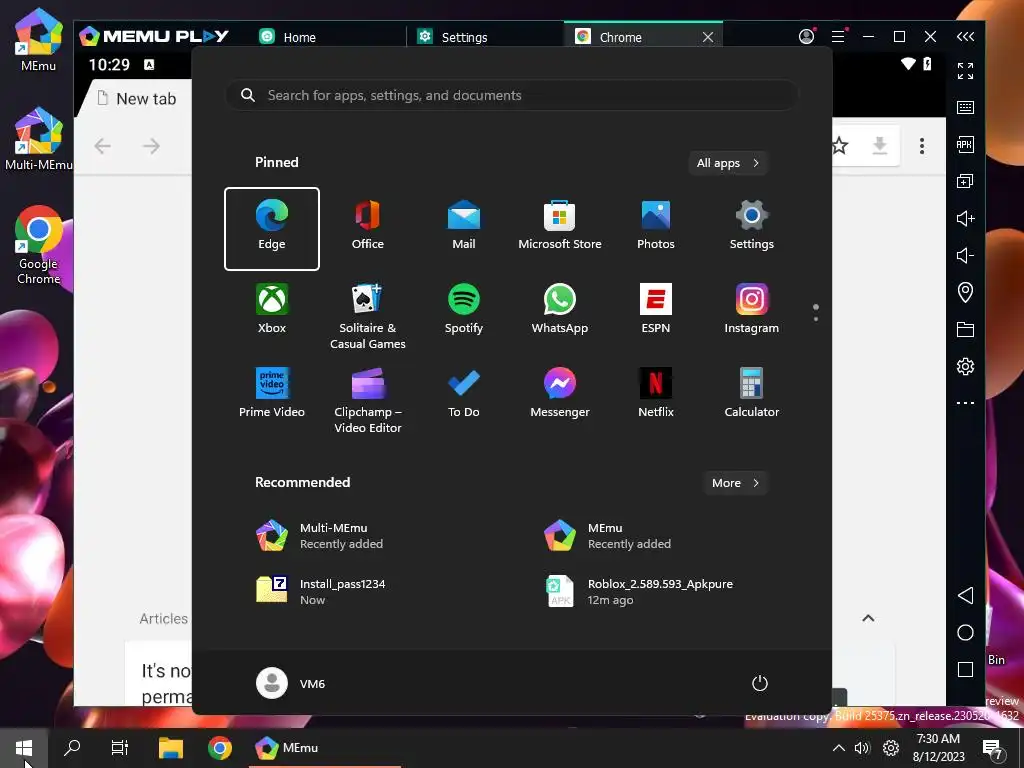Screen dimensions: 1024x768
Task: Open File Explorer from taskbar
Action: coord(171,748)
